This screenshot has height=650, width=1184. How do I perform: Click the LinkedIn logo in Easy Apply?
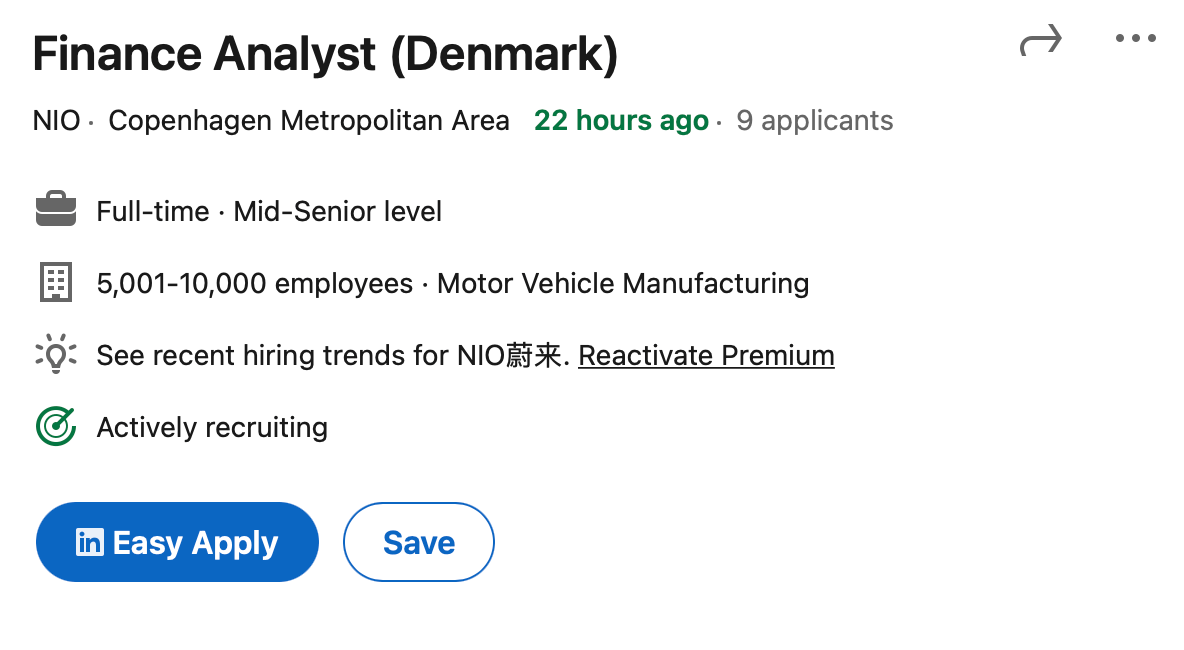click(90, 542)
